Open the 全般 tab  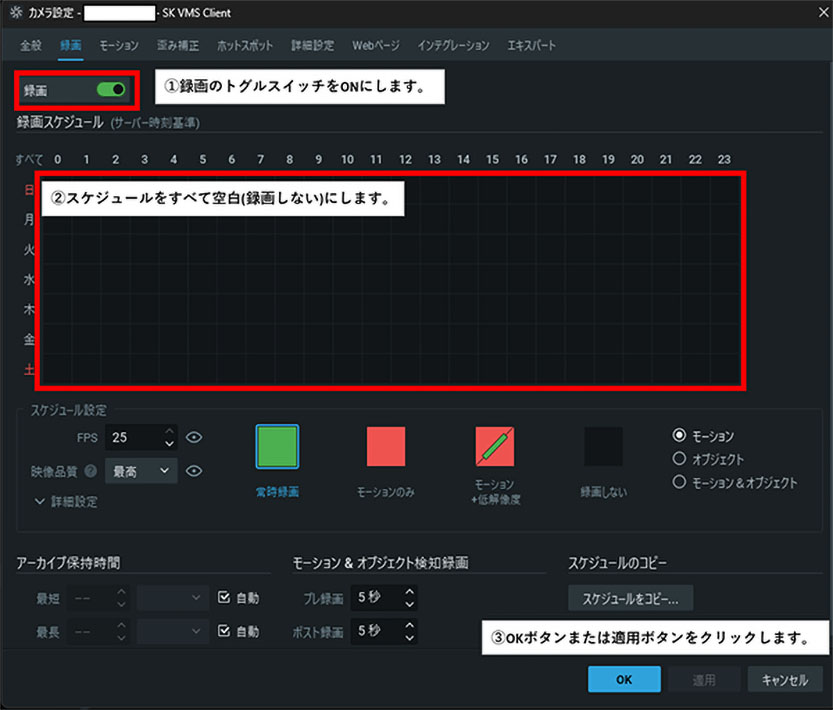pyautogui.click(x=31, y=46)
